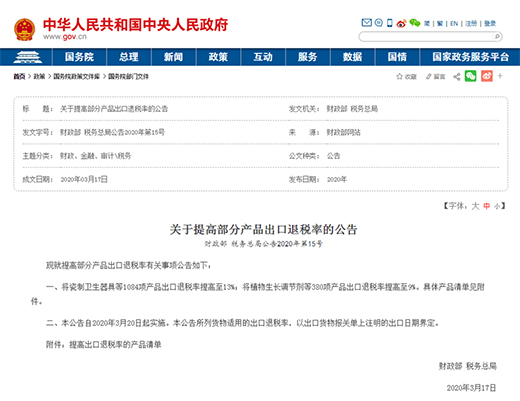Click inside the site search field
The image size is (520, 401).
427,36
